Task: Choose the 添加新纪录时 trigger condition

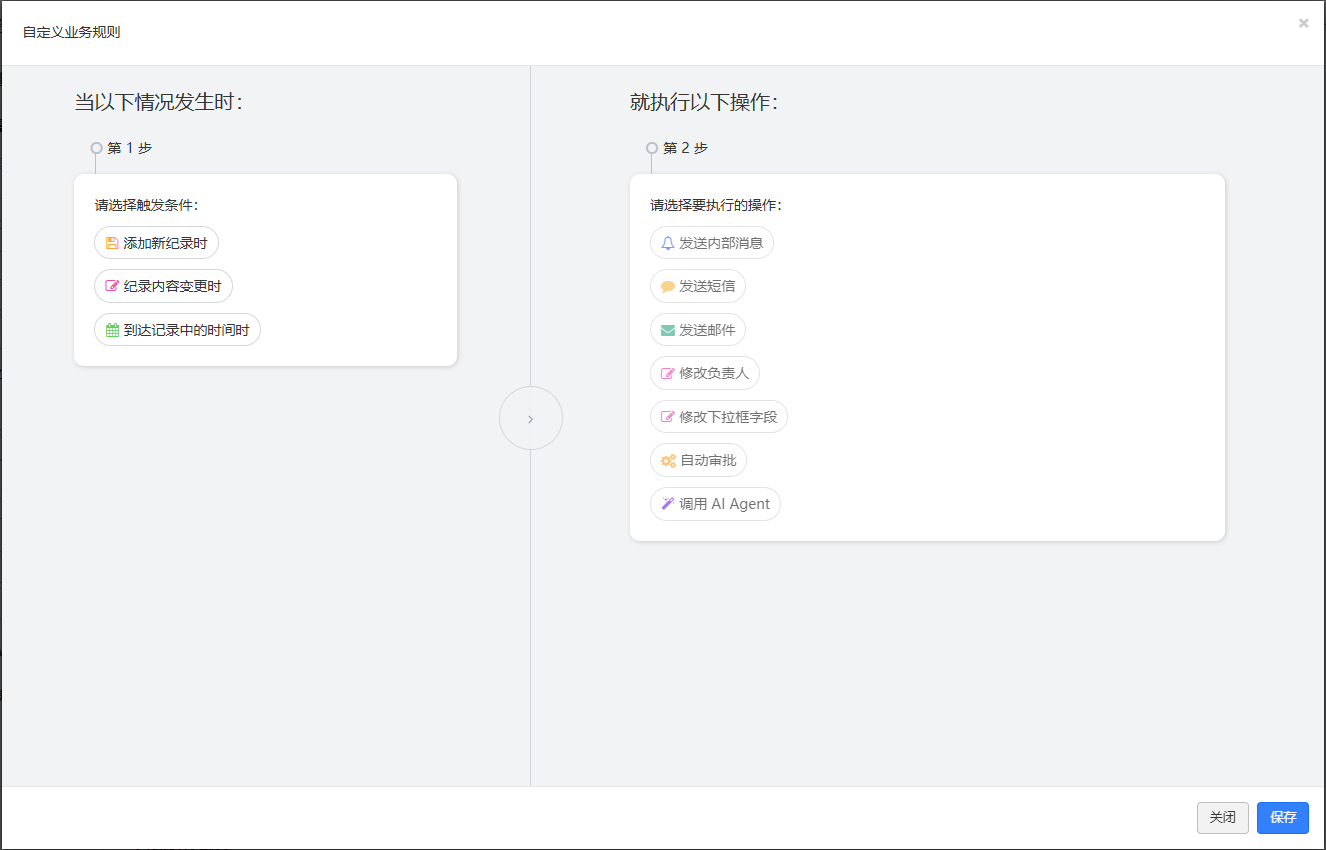Action: [x=156, y=243]
